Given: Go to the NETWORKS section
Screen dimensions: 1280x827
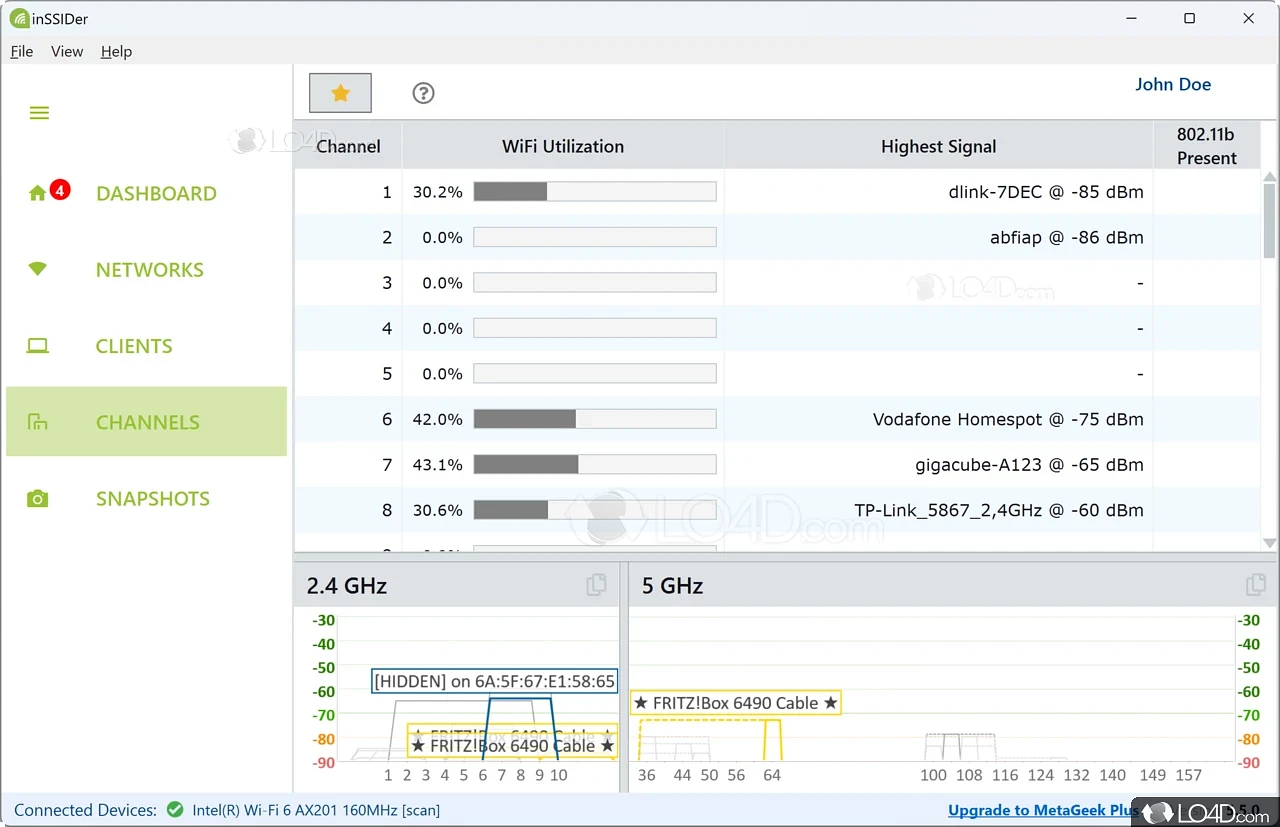Looking at the screenshot, I should tap(150, 270).
